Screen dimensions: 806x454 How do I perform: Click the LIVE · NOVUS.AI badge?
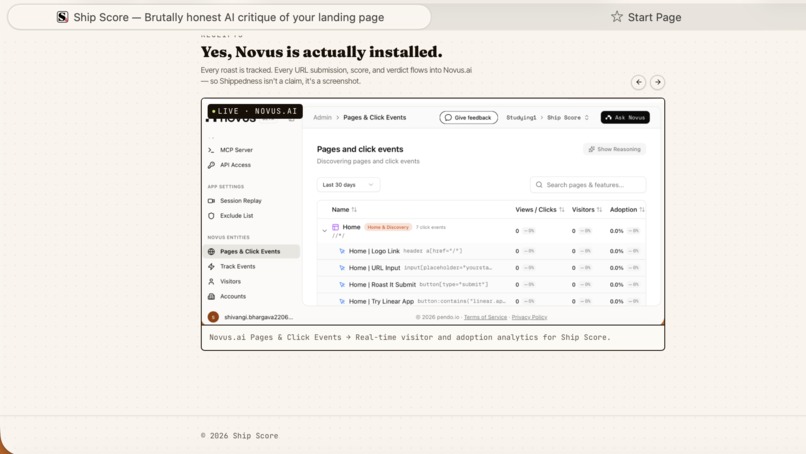(255, 111)
